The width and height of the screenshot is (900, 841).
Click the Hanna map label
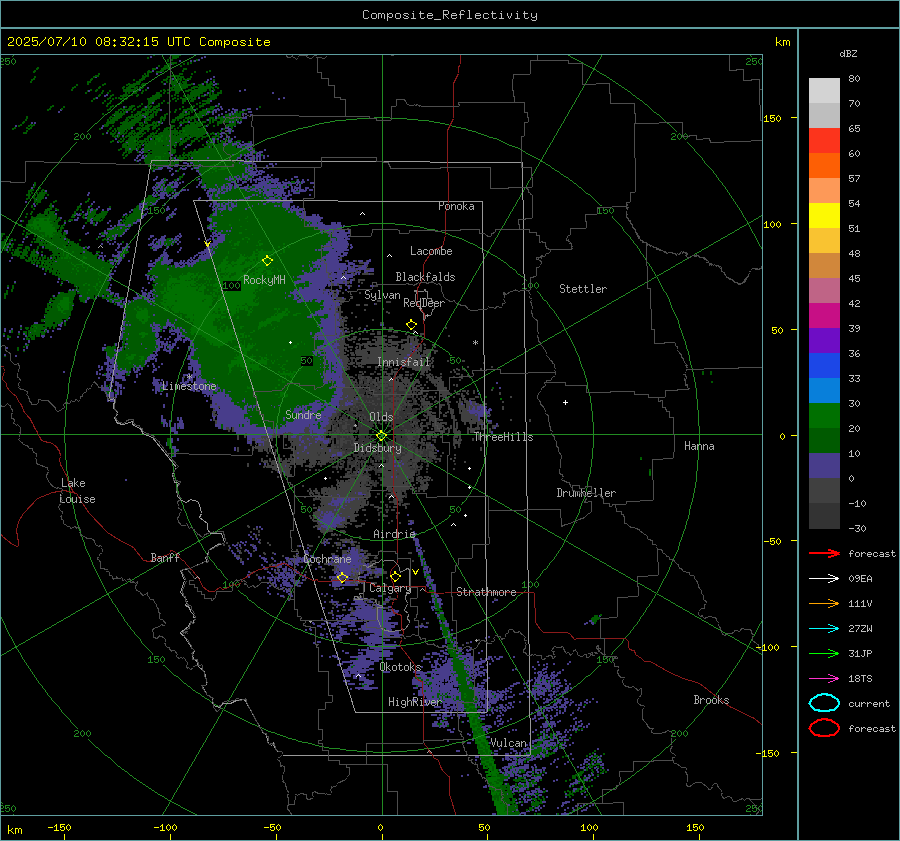pyautogui.click(x=699, y=446)
